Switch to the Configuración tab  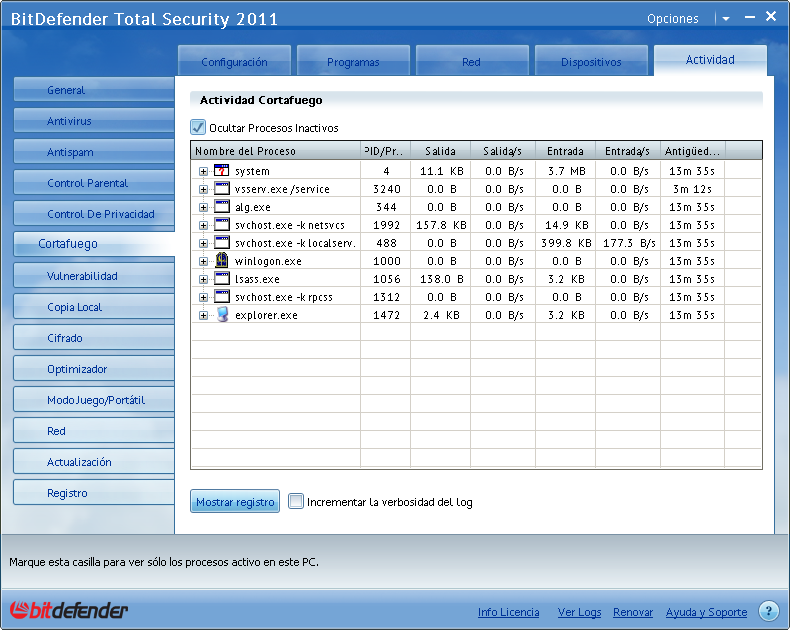234,62
